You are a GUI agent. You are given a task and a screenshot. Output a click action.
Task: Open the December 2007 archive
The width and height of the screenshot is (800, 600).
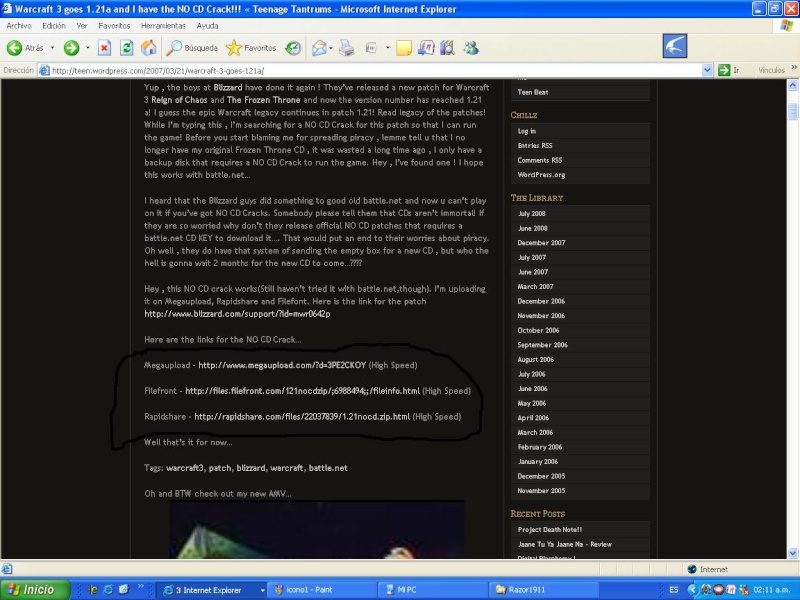click(541, 243)
